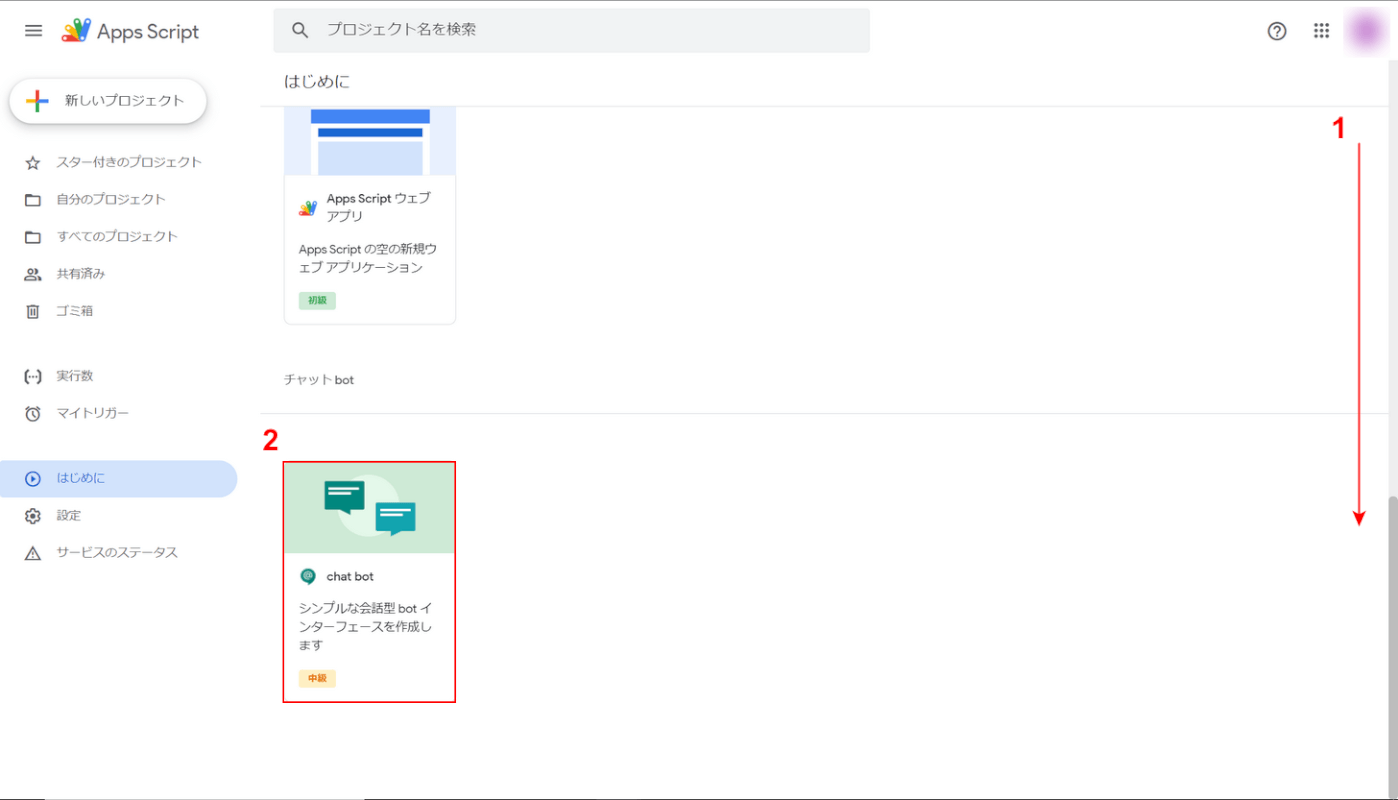This screenshot has width=1398, height=800.
Task: Click the star icon for starred projects
Action: click(x=33, y=163)
